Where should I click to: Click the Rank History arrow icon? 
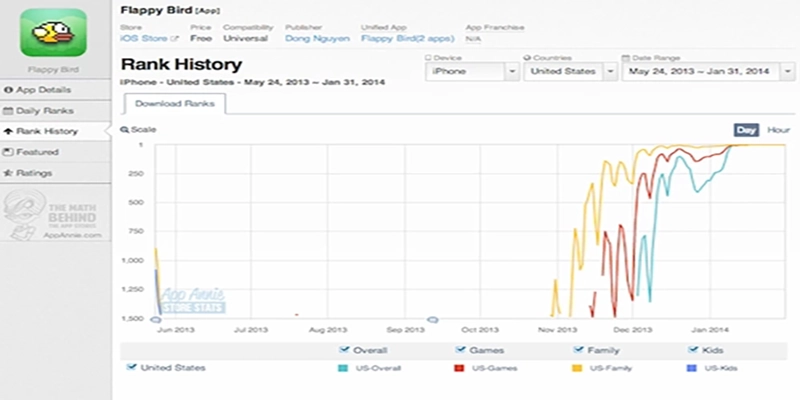point(8,131)
